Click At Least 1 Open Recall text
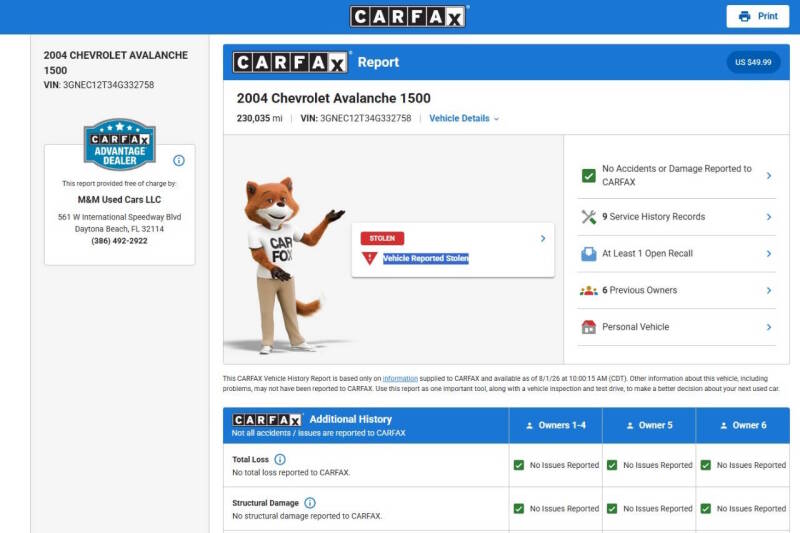800x533 pixels. pos(647,253)
